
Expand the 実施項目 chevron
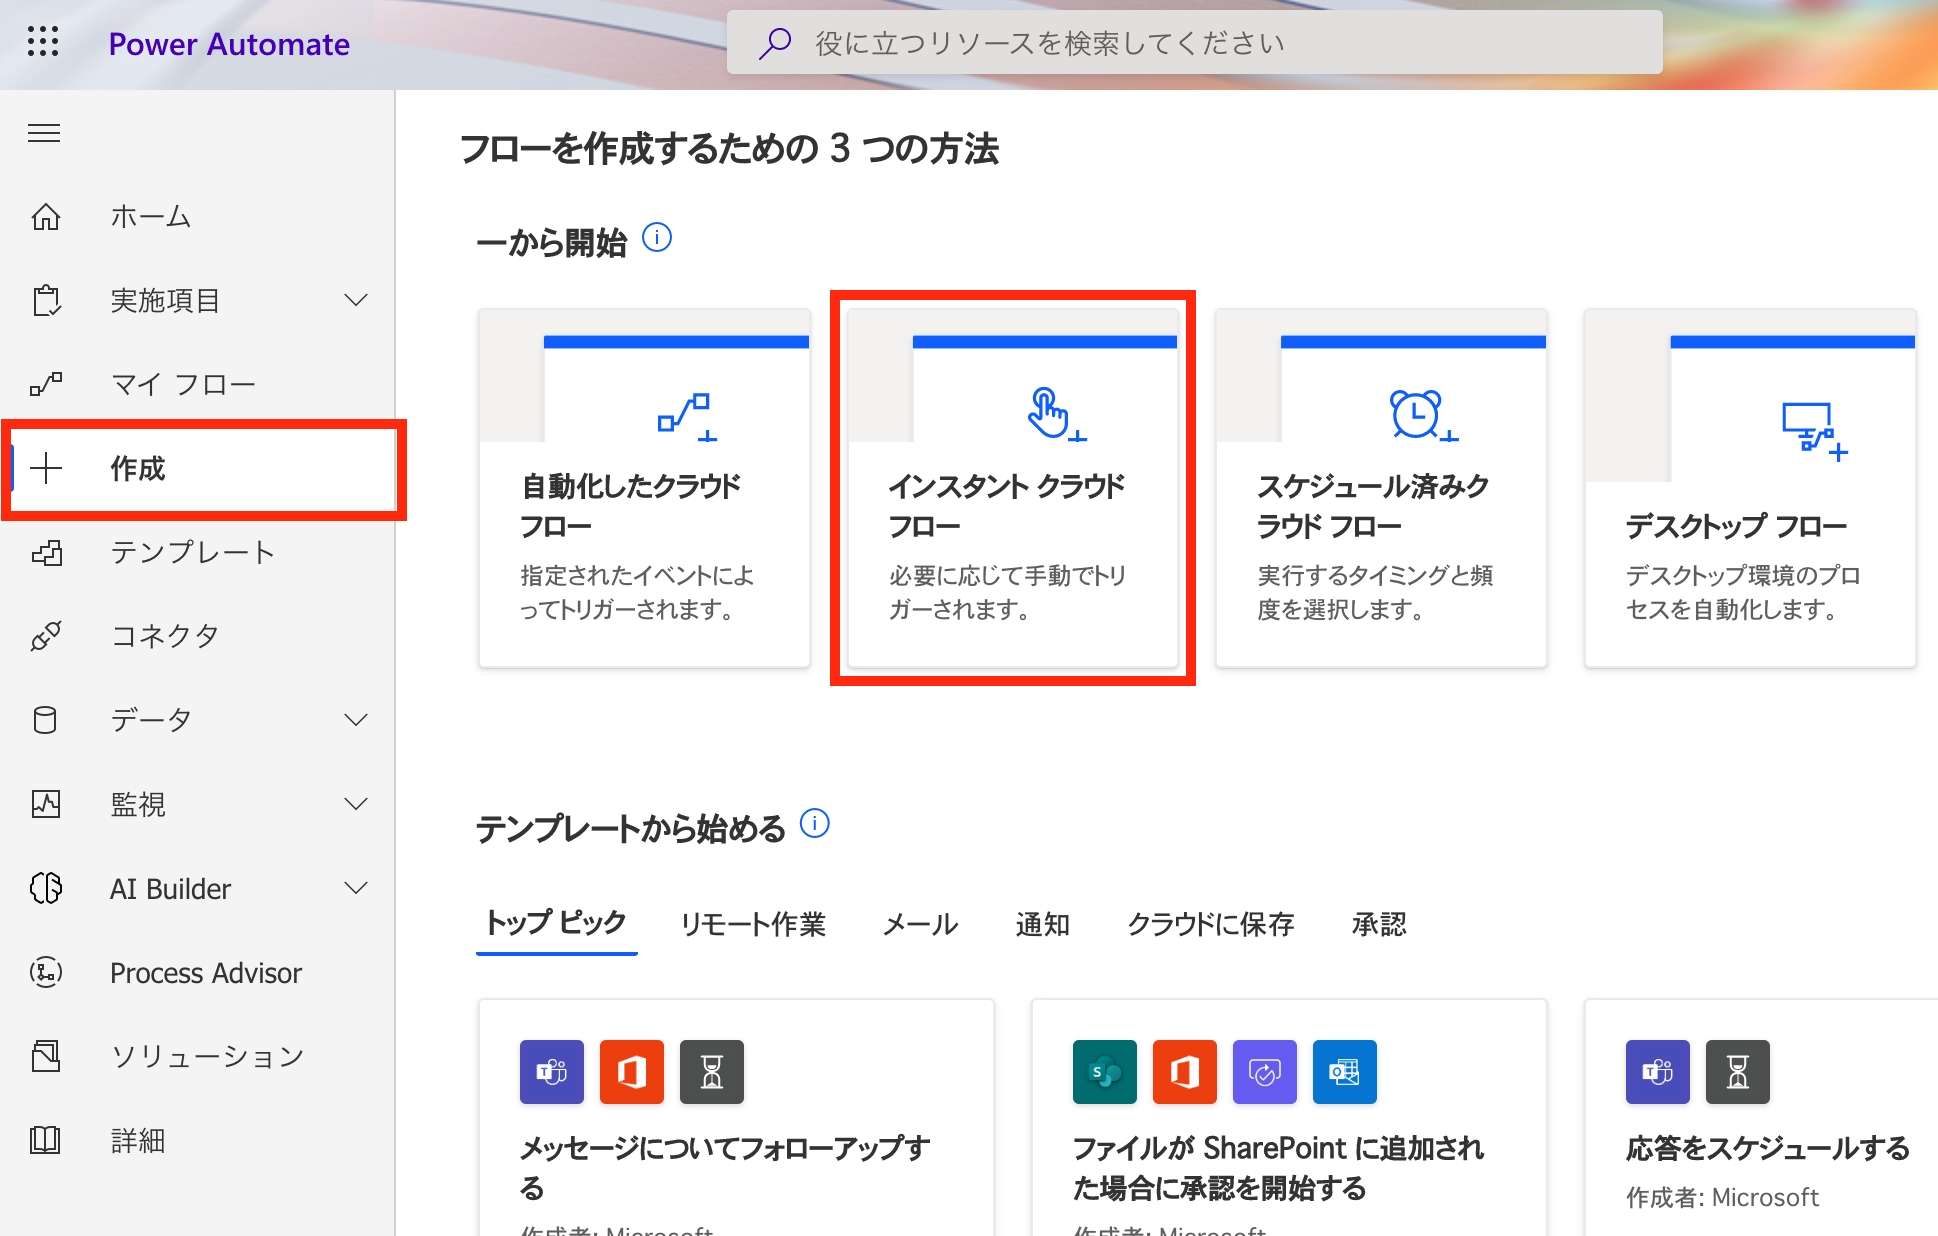[x=356, y=300]
